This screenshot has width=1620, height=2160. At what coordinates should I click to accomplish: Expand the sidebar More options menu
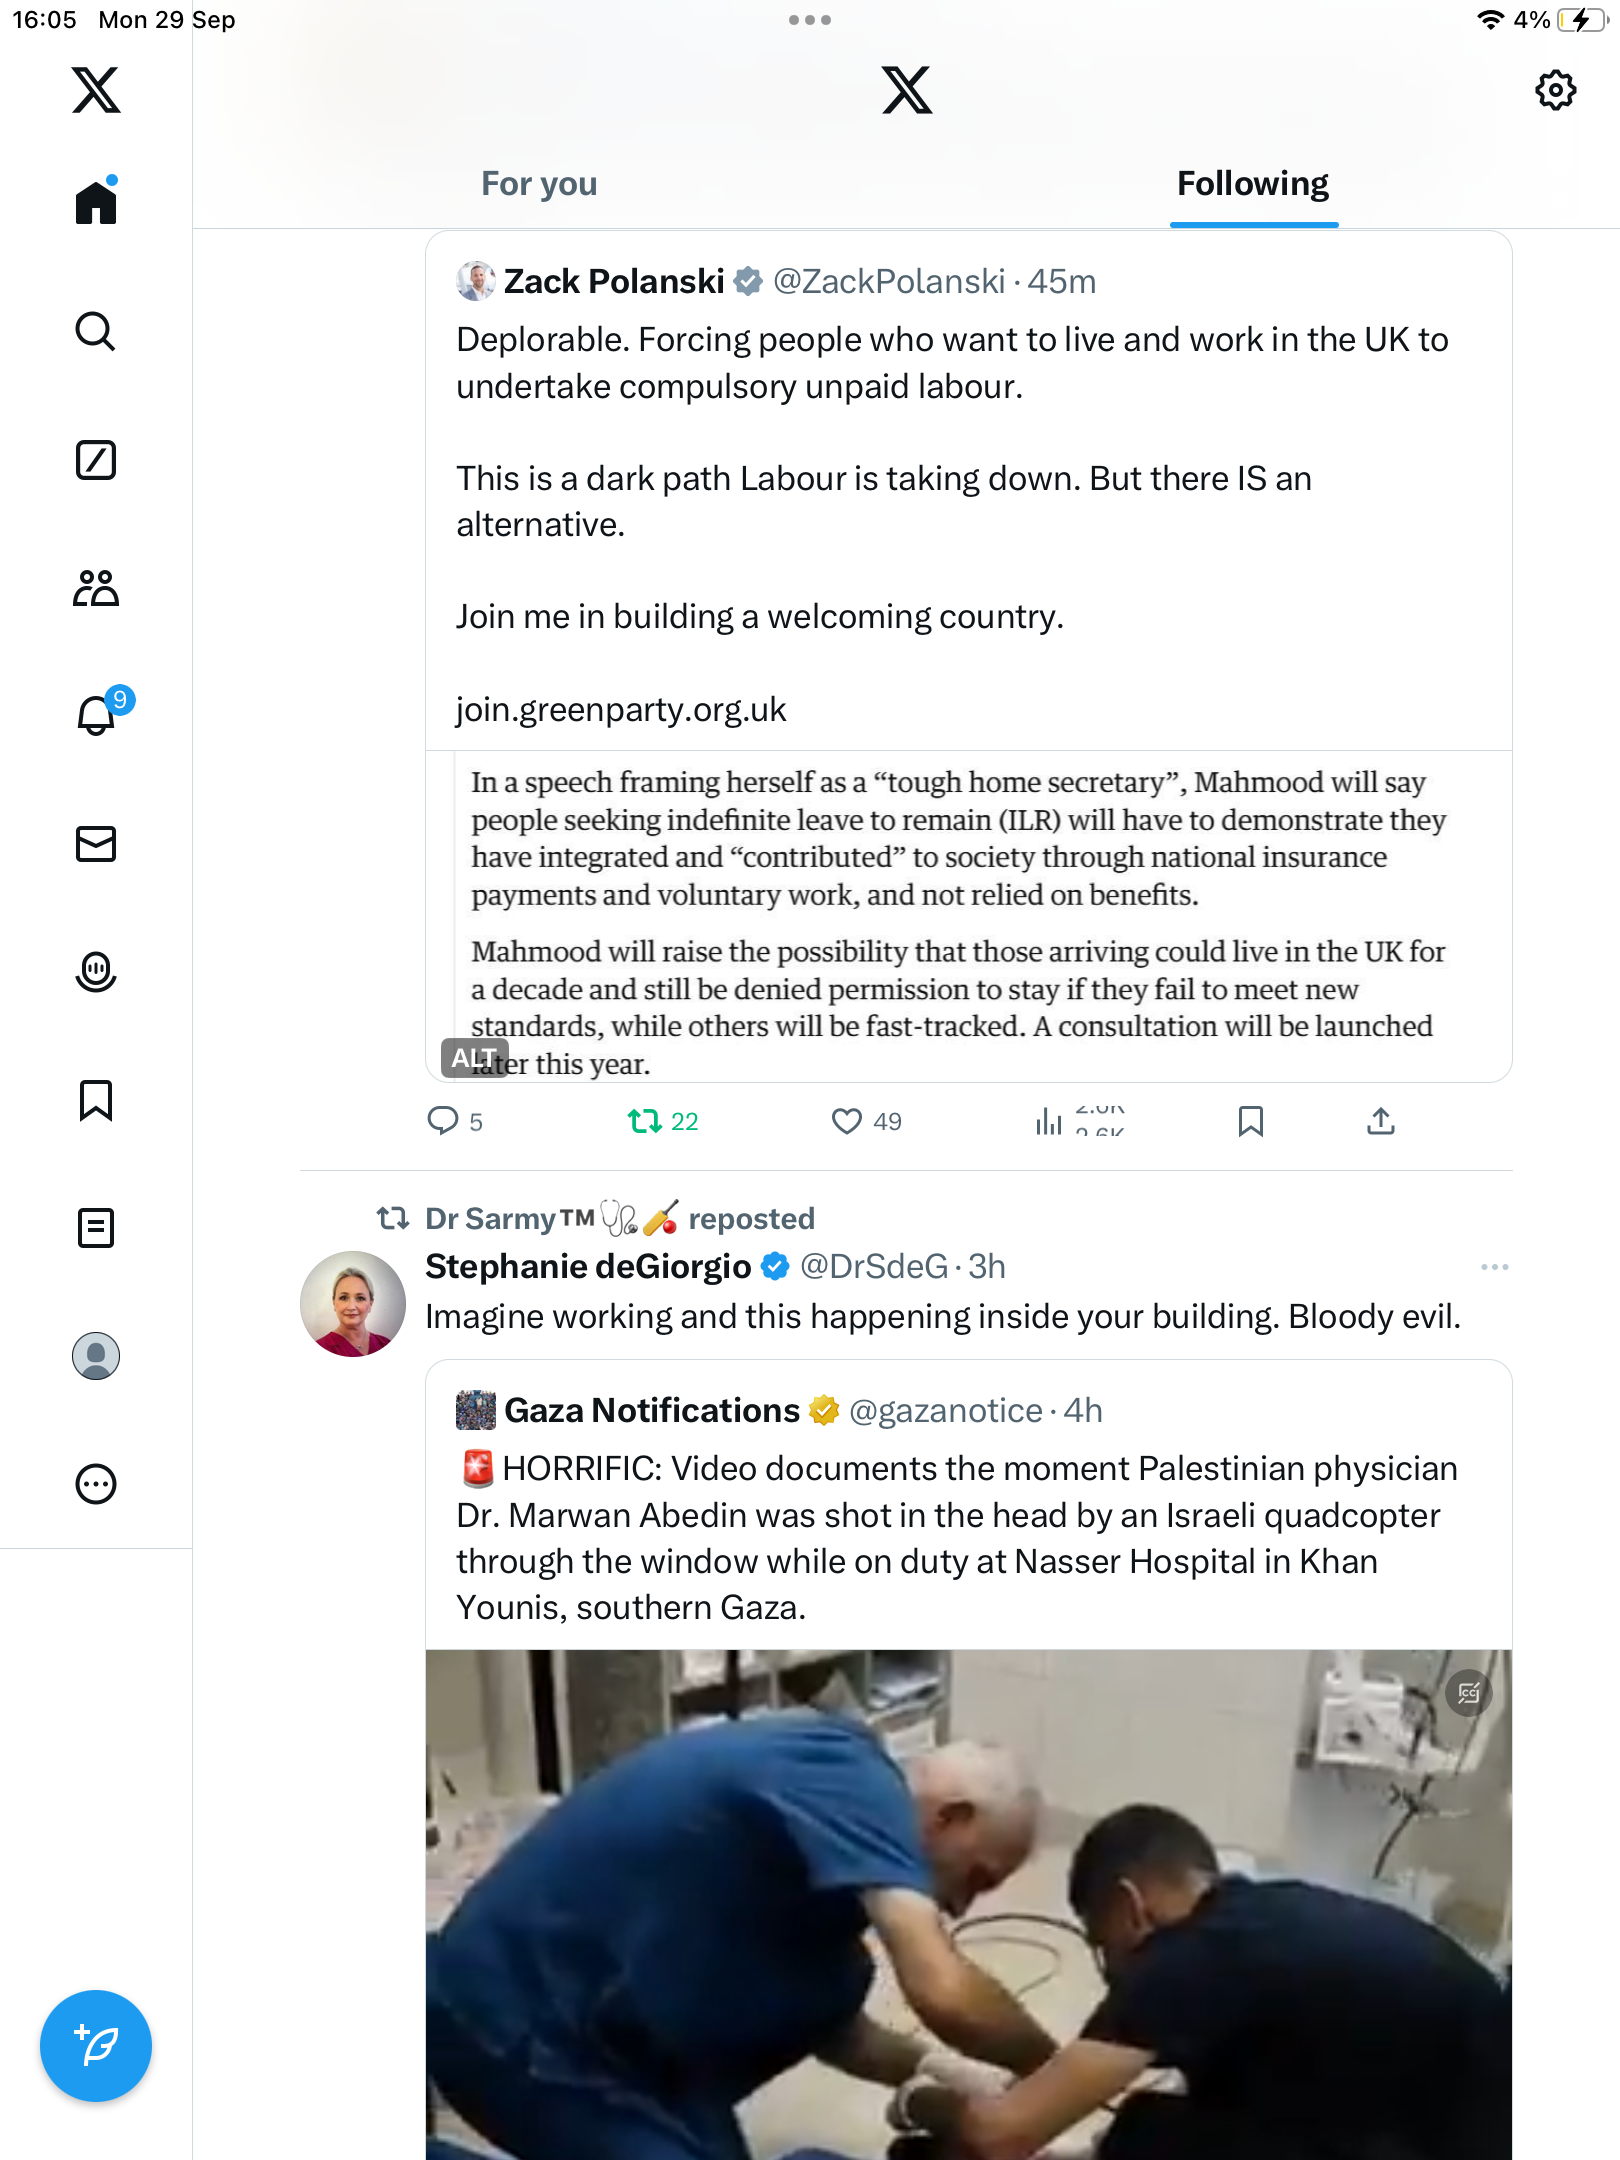click(x=96, y=1484)
